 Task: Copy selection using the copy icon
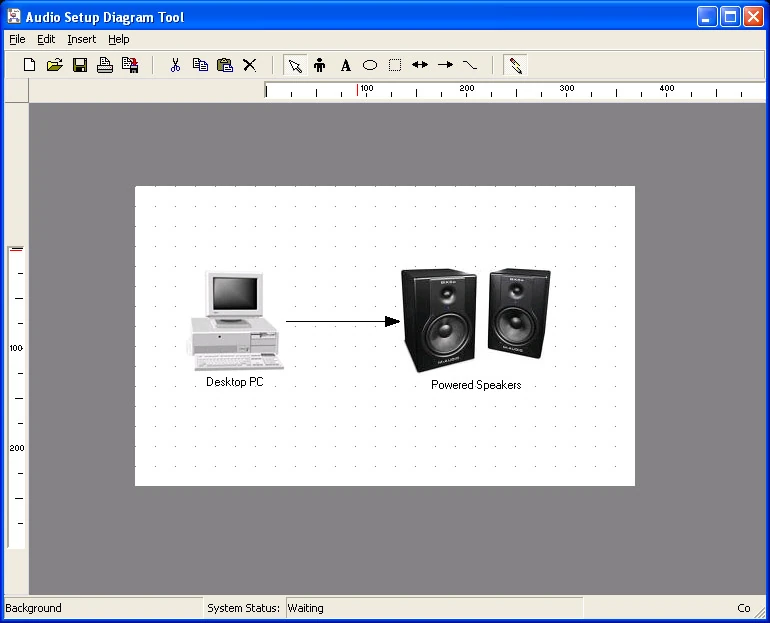pyautogui.click(x=200, y=65)
